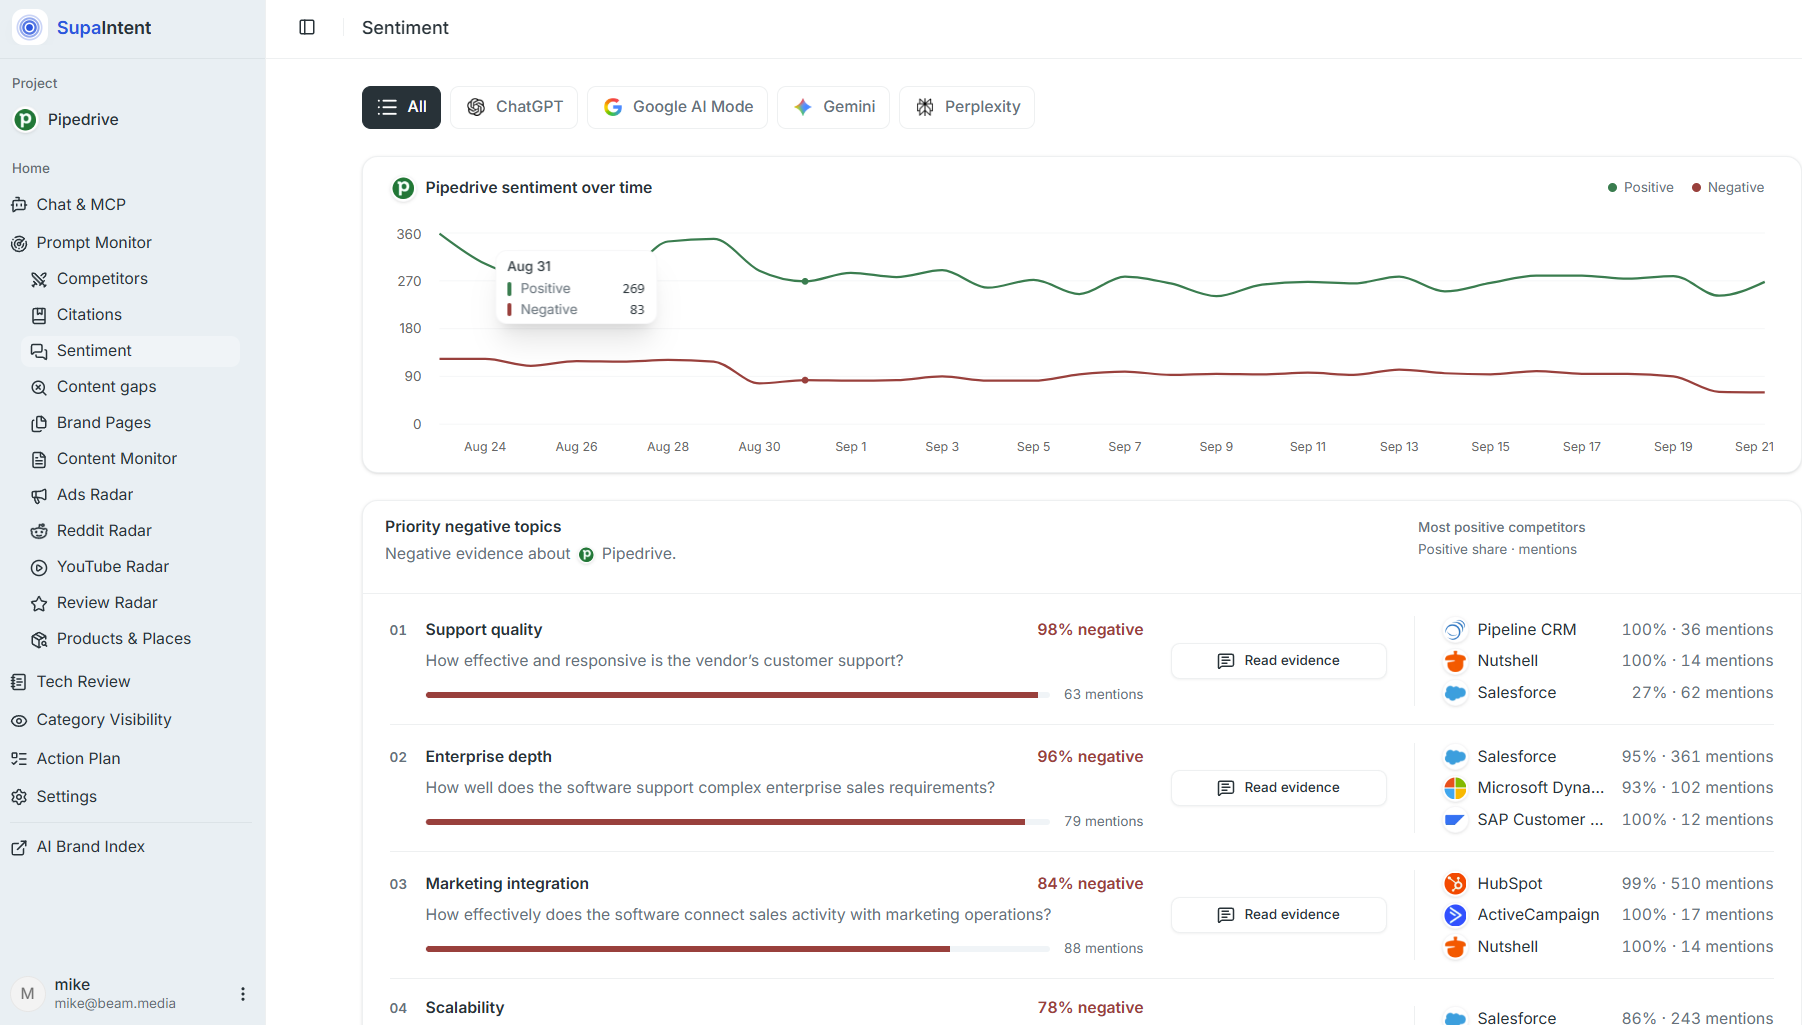Click the Competitors crossed-swords icon

39,279
